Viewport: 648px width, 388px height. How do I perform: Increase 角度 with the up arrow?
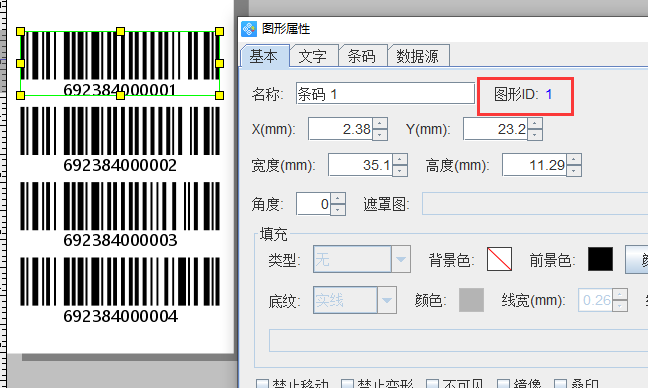(338, 198)
